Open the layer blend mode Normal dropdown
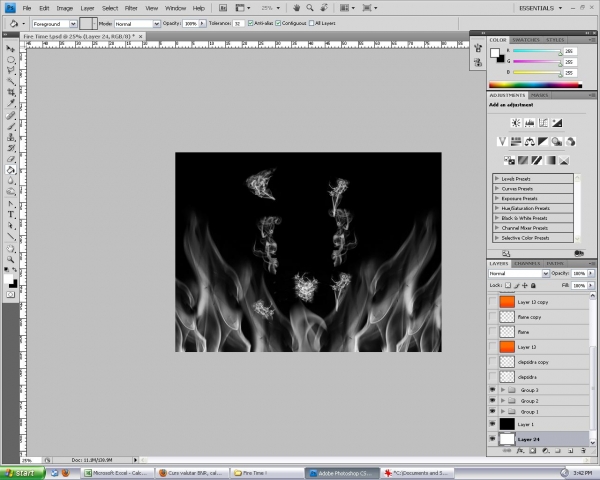The image size is (600, 480). tap(546, 273)
